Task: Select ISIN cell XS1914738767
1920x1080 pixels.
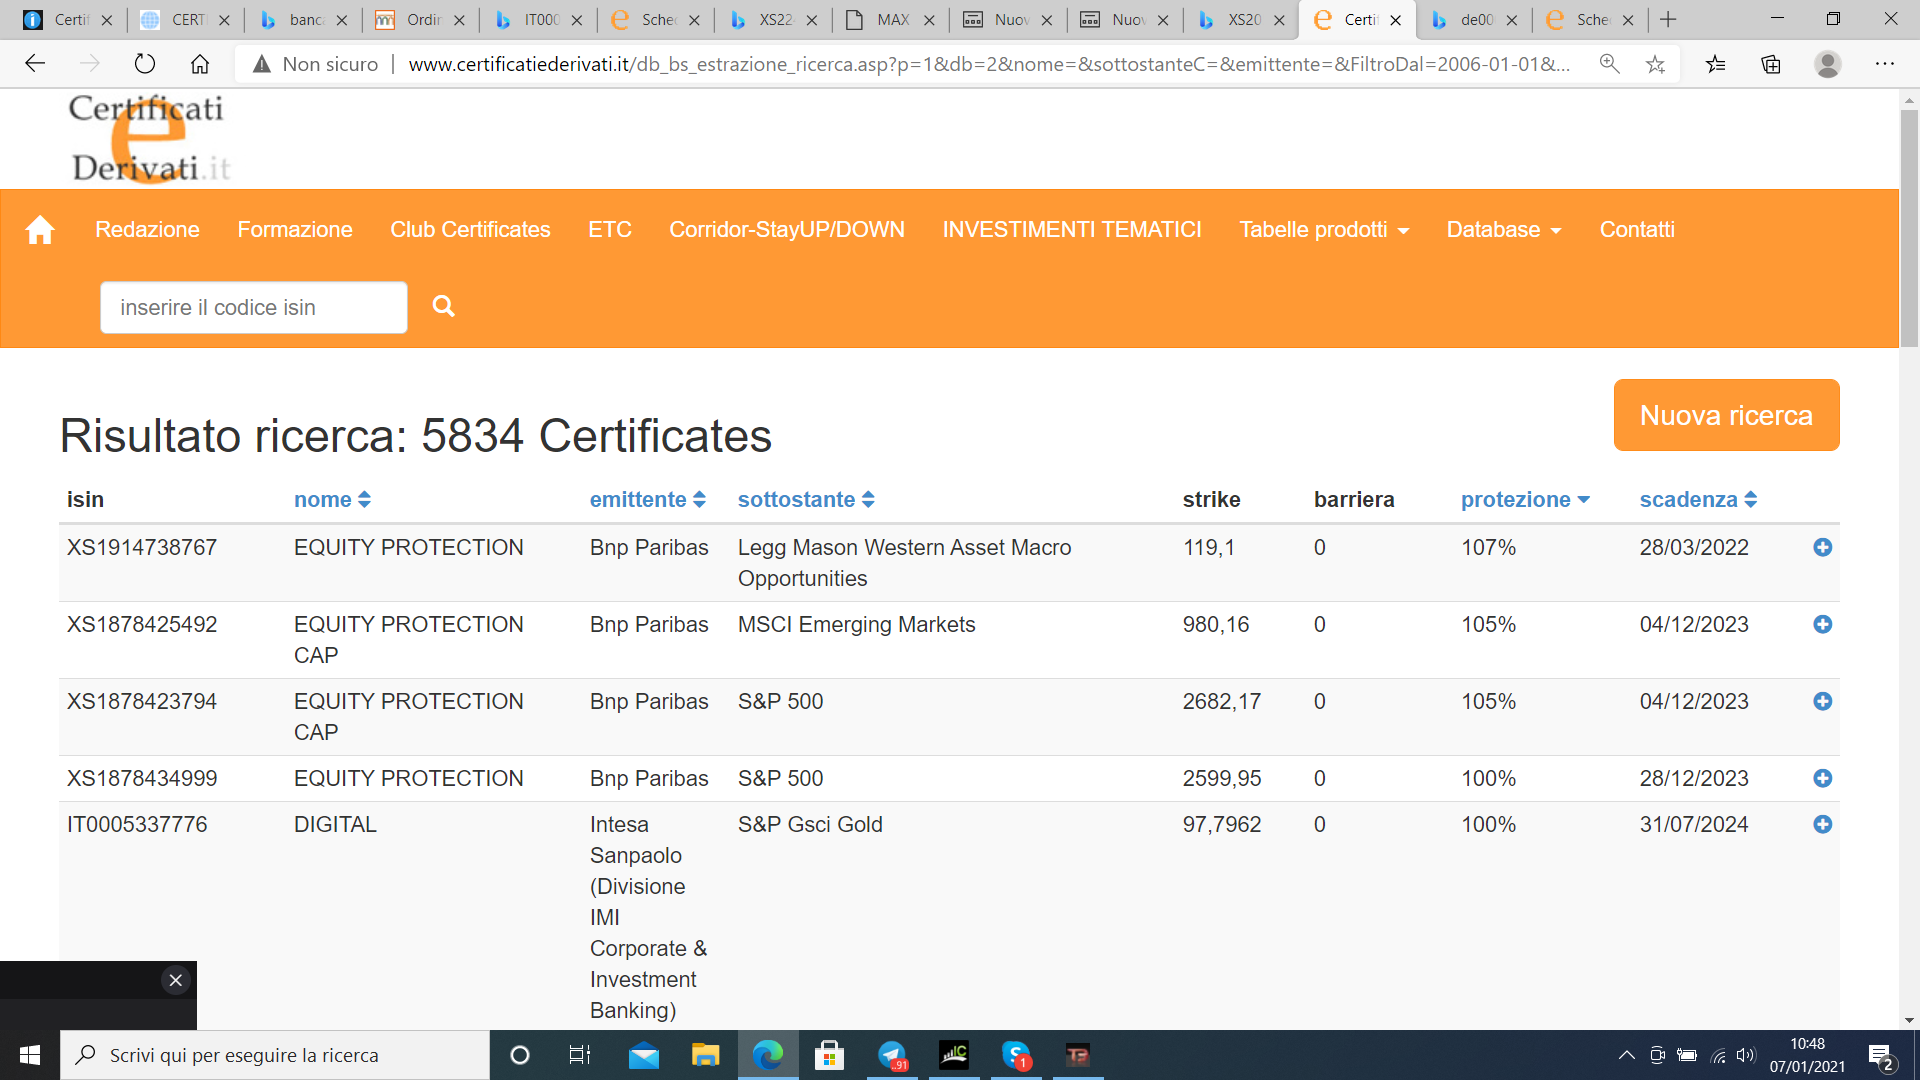Action: point(142,547)
